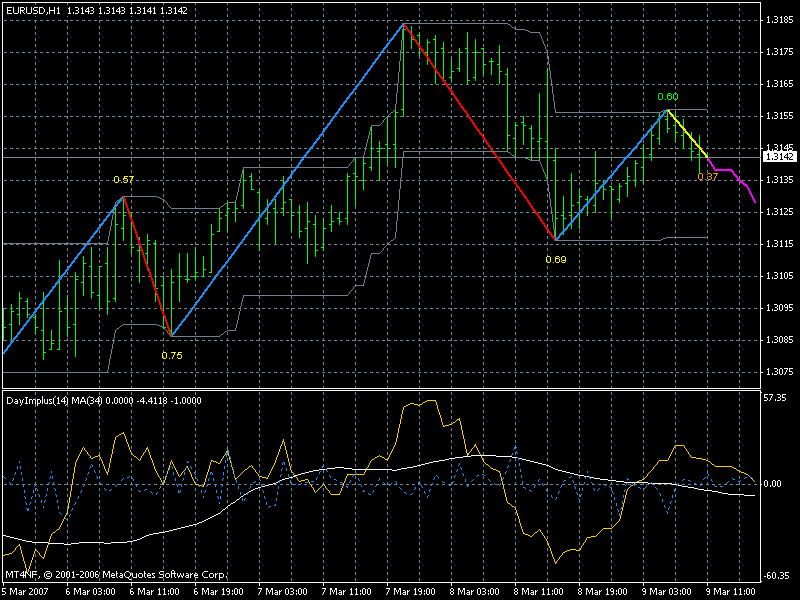This screenshot has width=800, height=600.
Task: Select the orange 0.37 label
Action: (x=708, y=177)
